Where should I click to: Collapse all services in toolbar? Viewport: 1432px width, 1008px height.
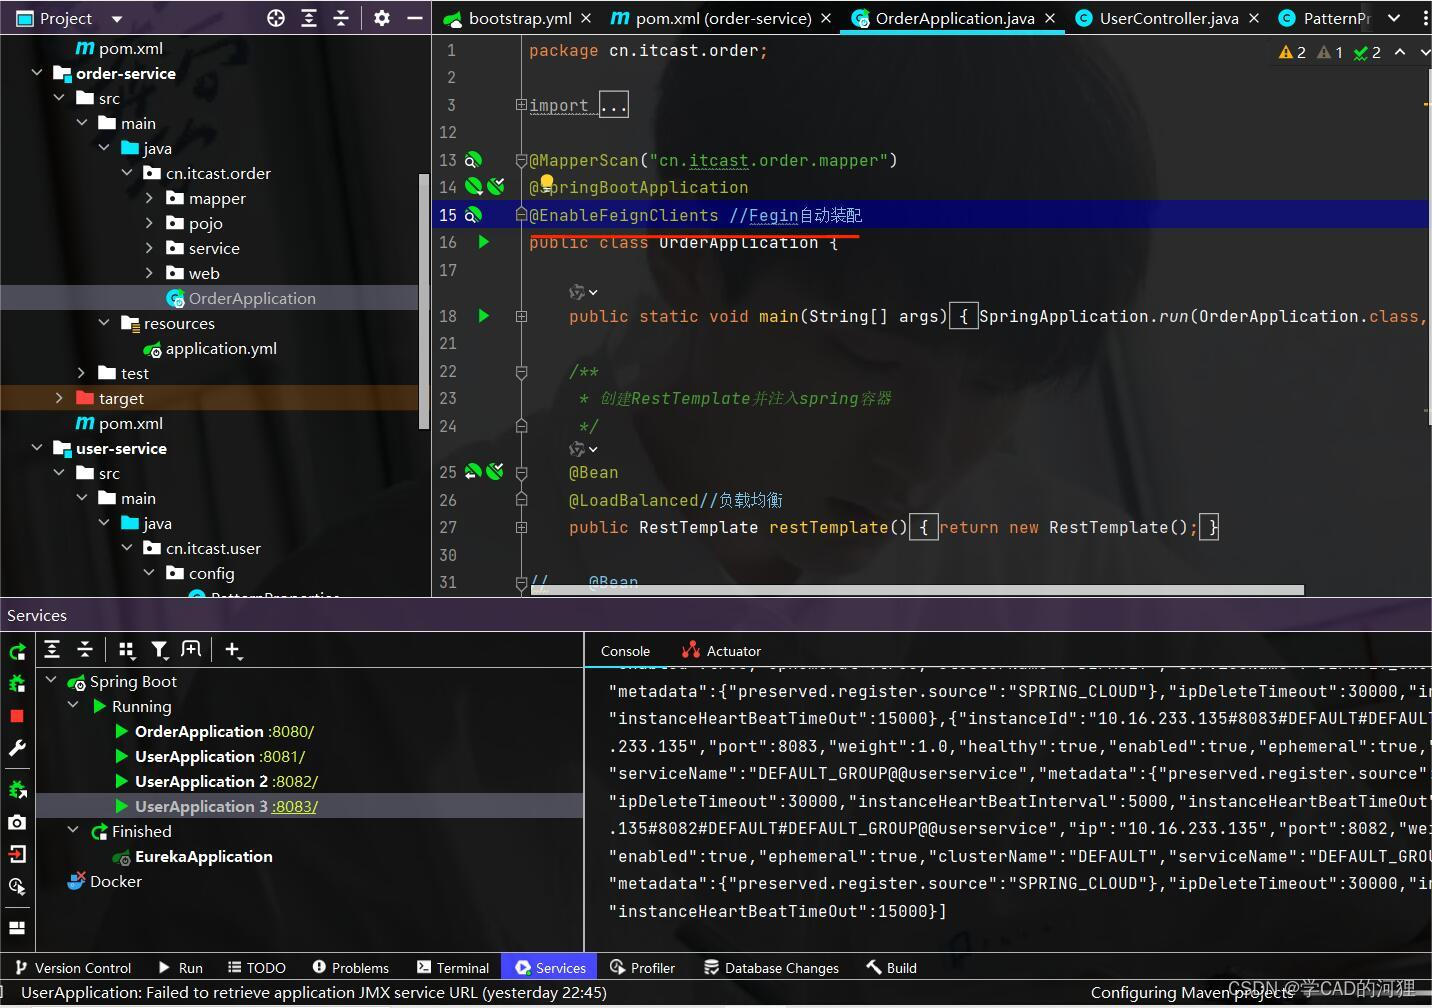point(85,650)
